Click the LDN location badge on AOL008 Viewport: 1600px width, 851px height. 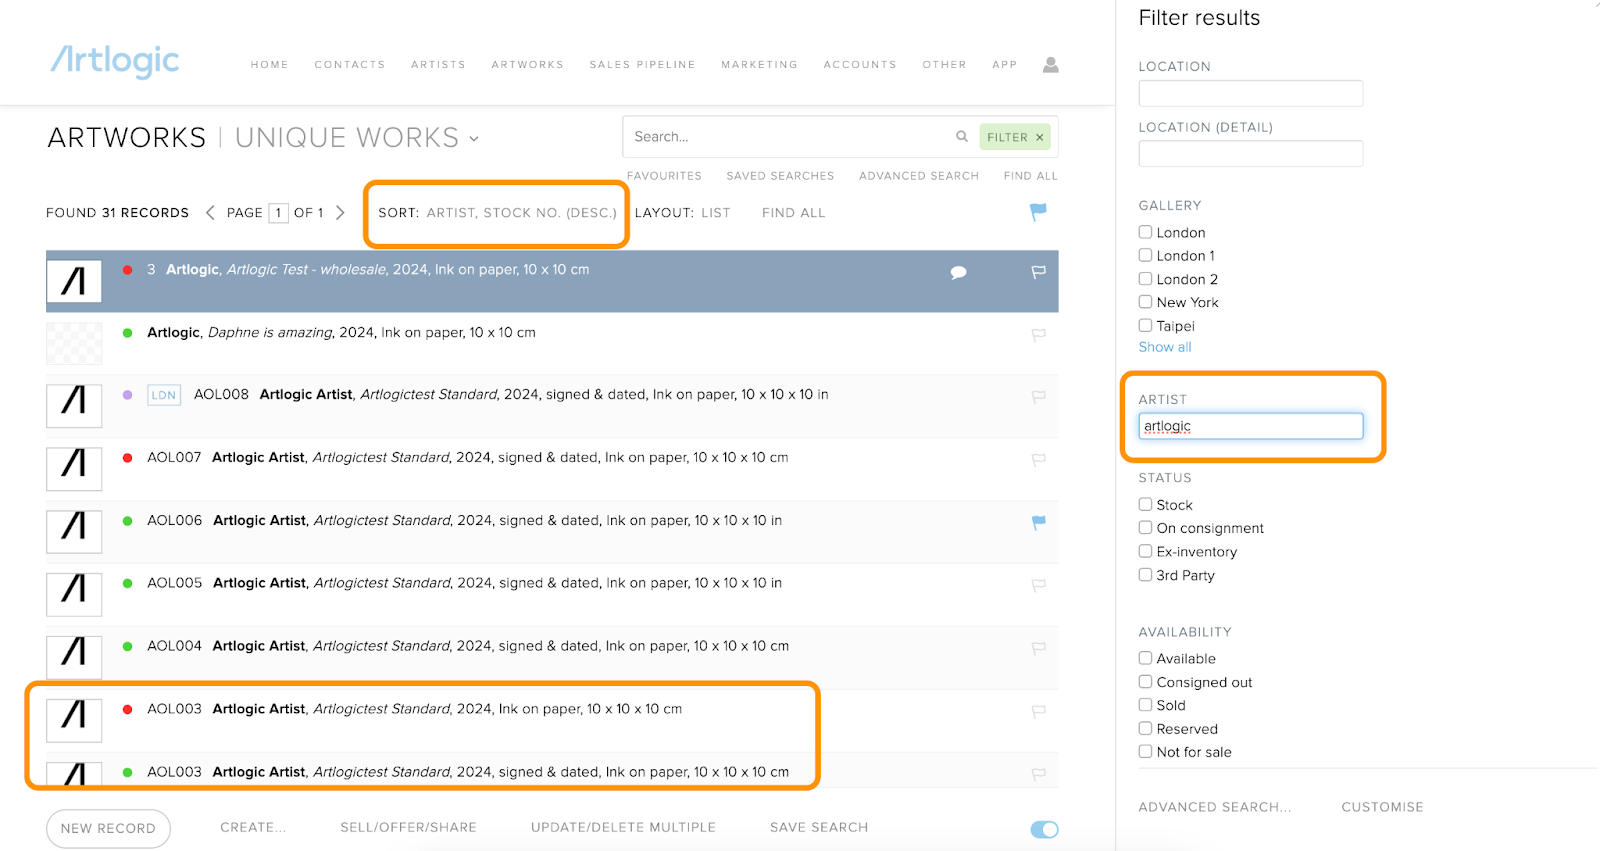coord(164,395)
